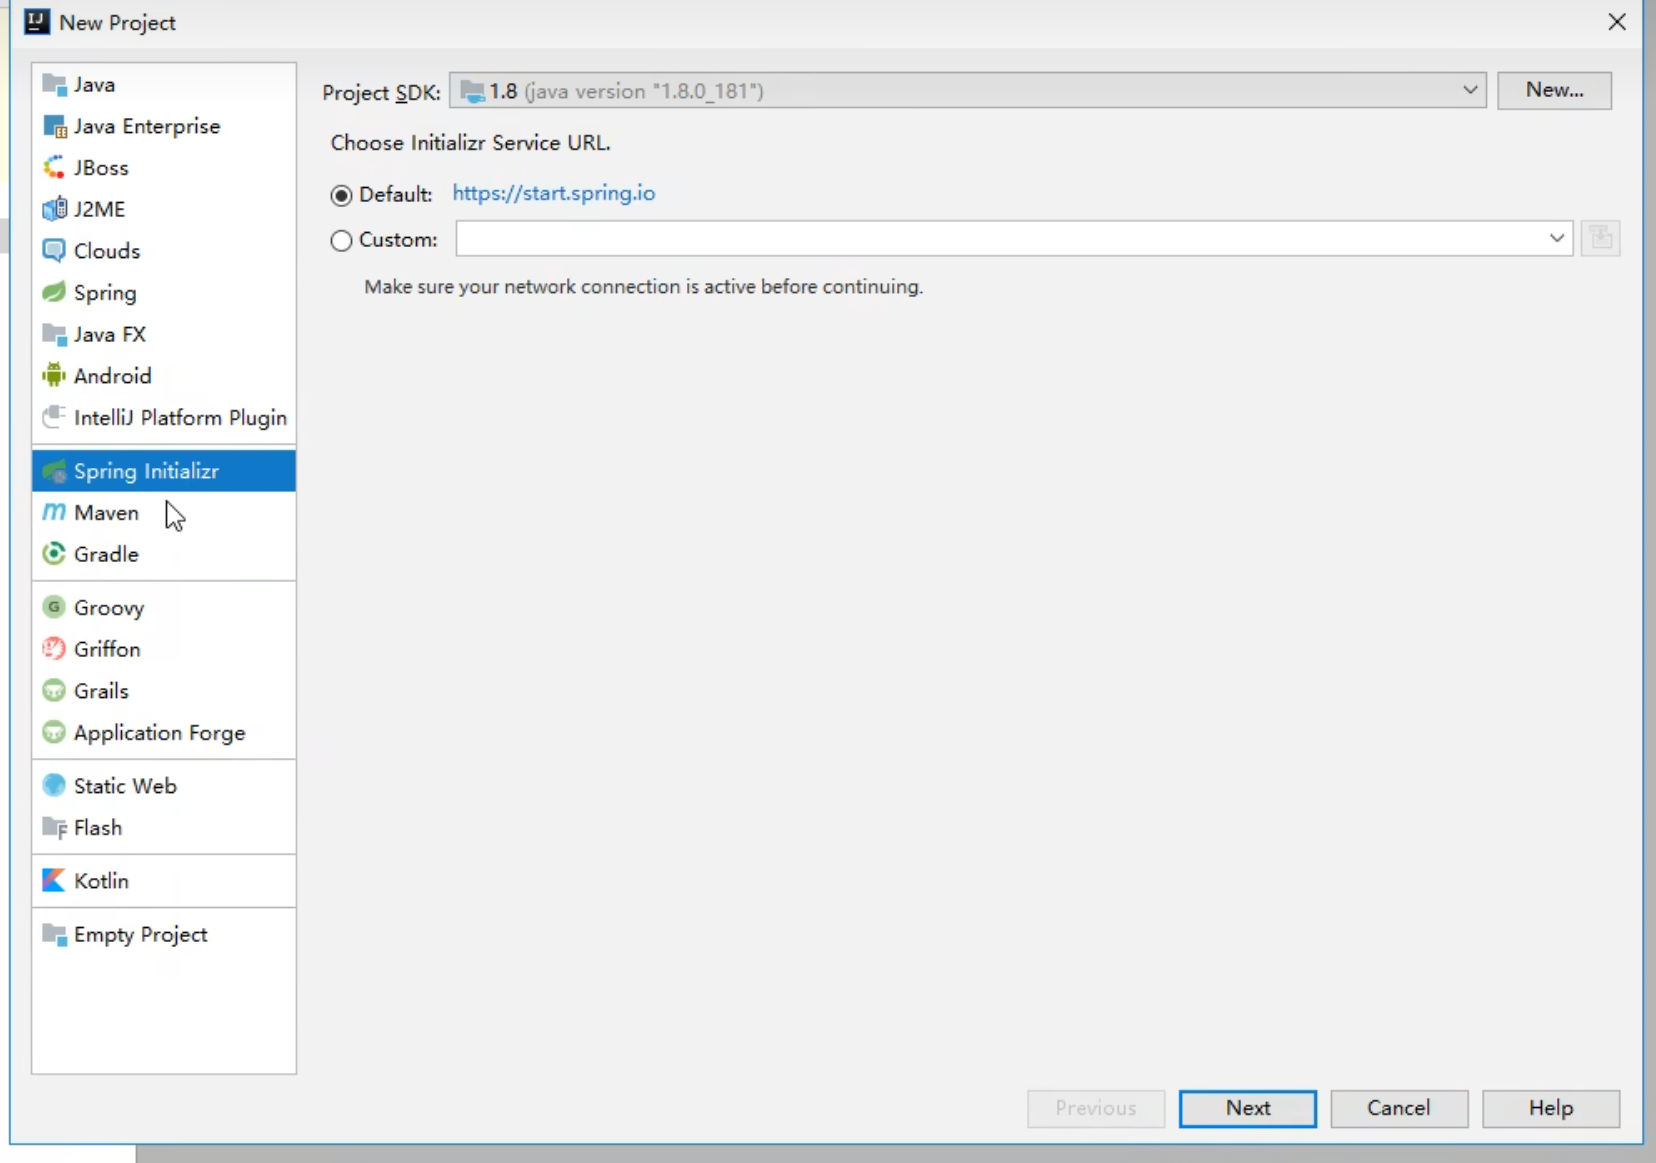Viewport: 1656px width, 1163px height.
Task: Select the Spring list entry
Action: pyautogui.click(x=164, y=293)
